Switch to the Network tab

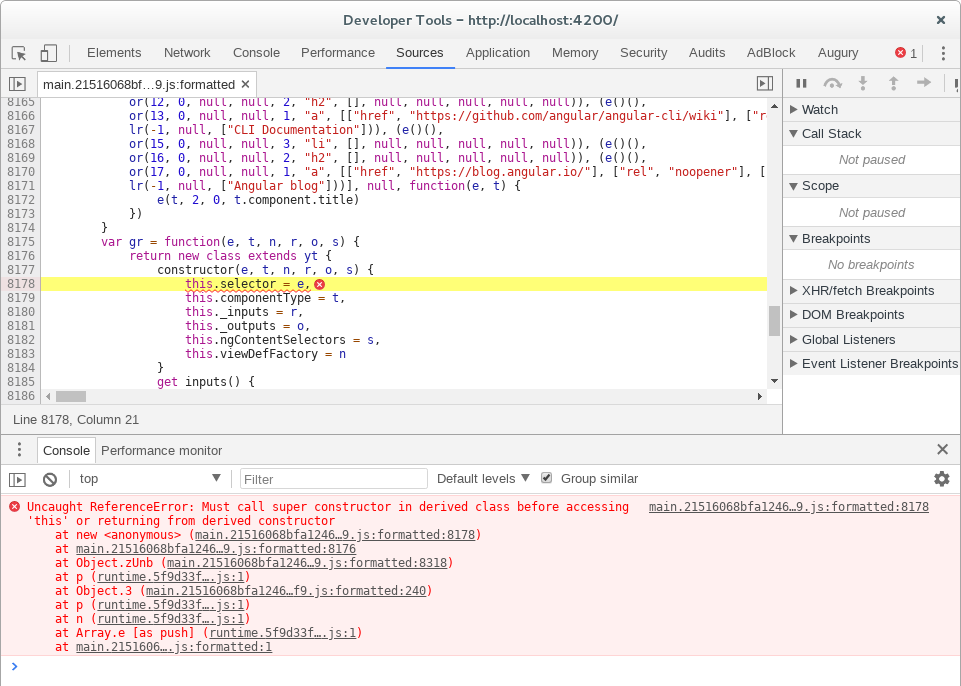[187, 53]
